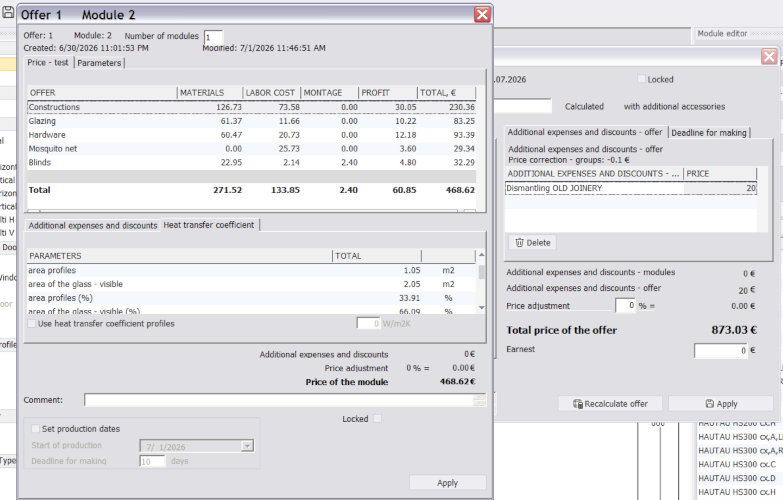Open Additional expenses and discounts tab
This screenshot has width=783, height=500.
click(x=93, y=226)
